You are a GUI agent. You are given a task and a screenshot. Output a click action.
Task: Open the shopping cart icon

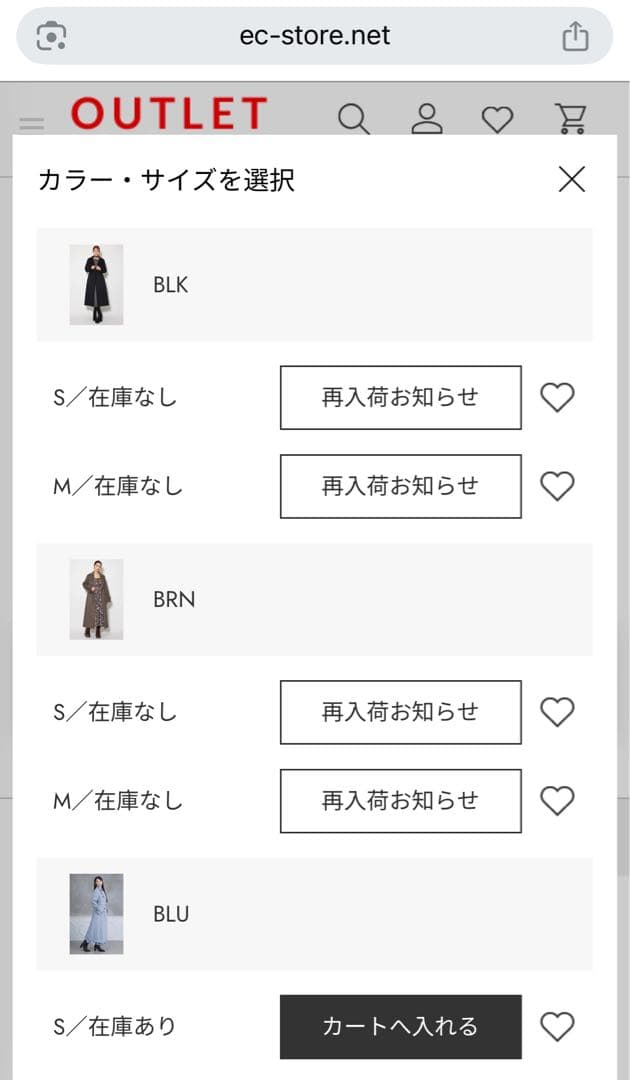click(571, 119)
